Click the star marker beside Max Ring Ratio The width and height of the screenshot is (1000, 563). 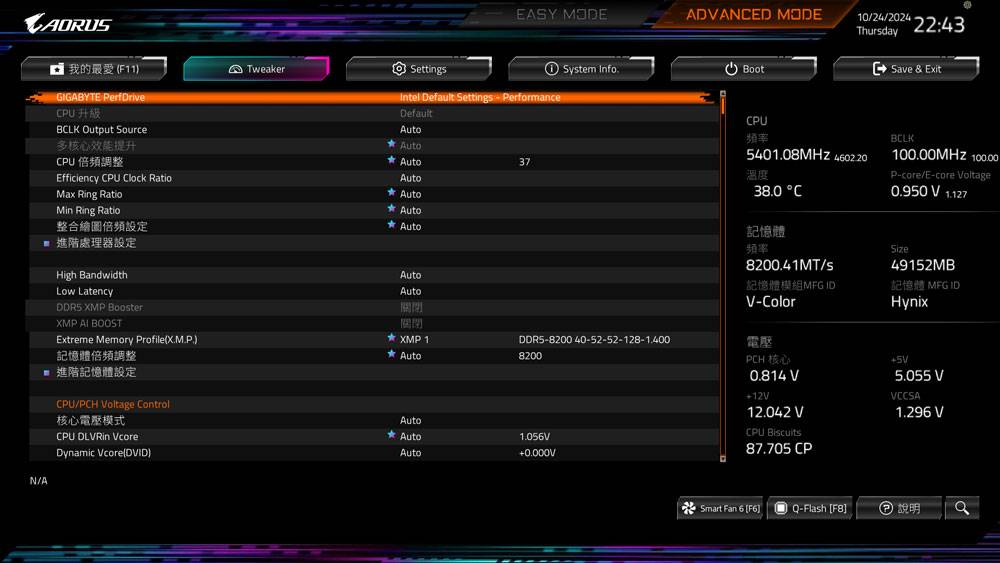392,193
